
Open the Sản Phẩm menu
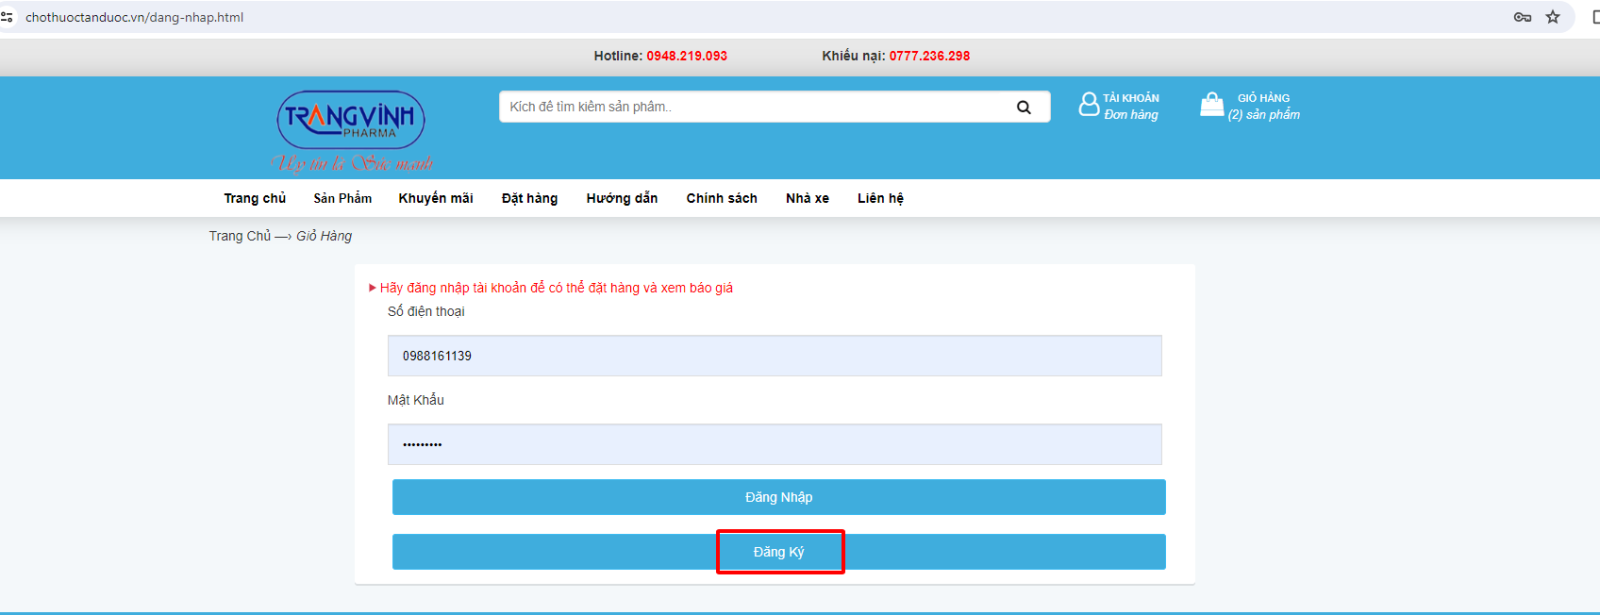(x=342, y=198)
